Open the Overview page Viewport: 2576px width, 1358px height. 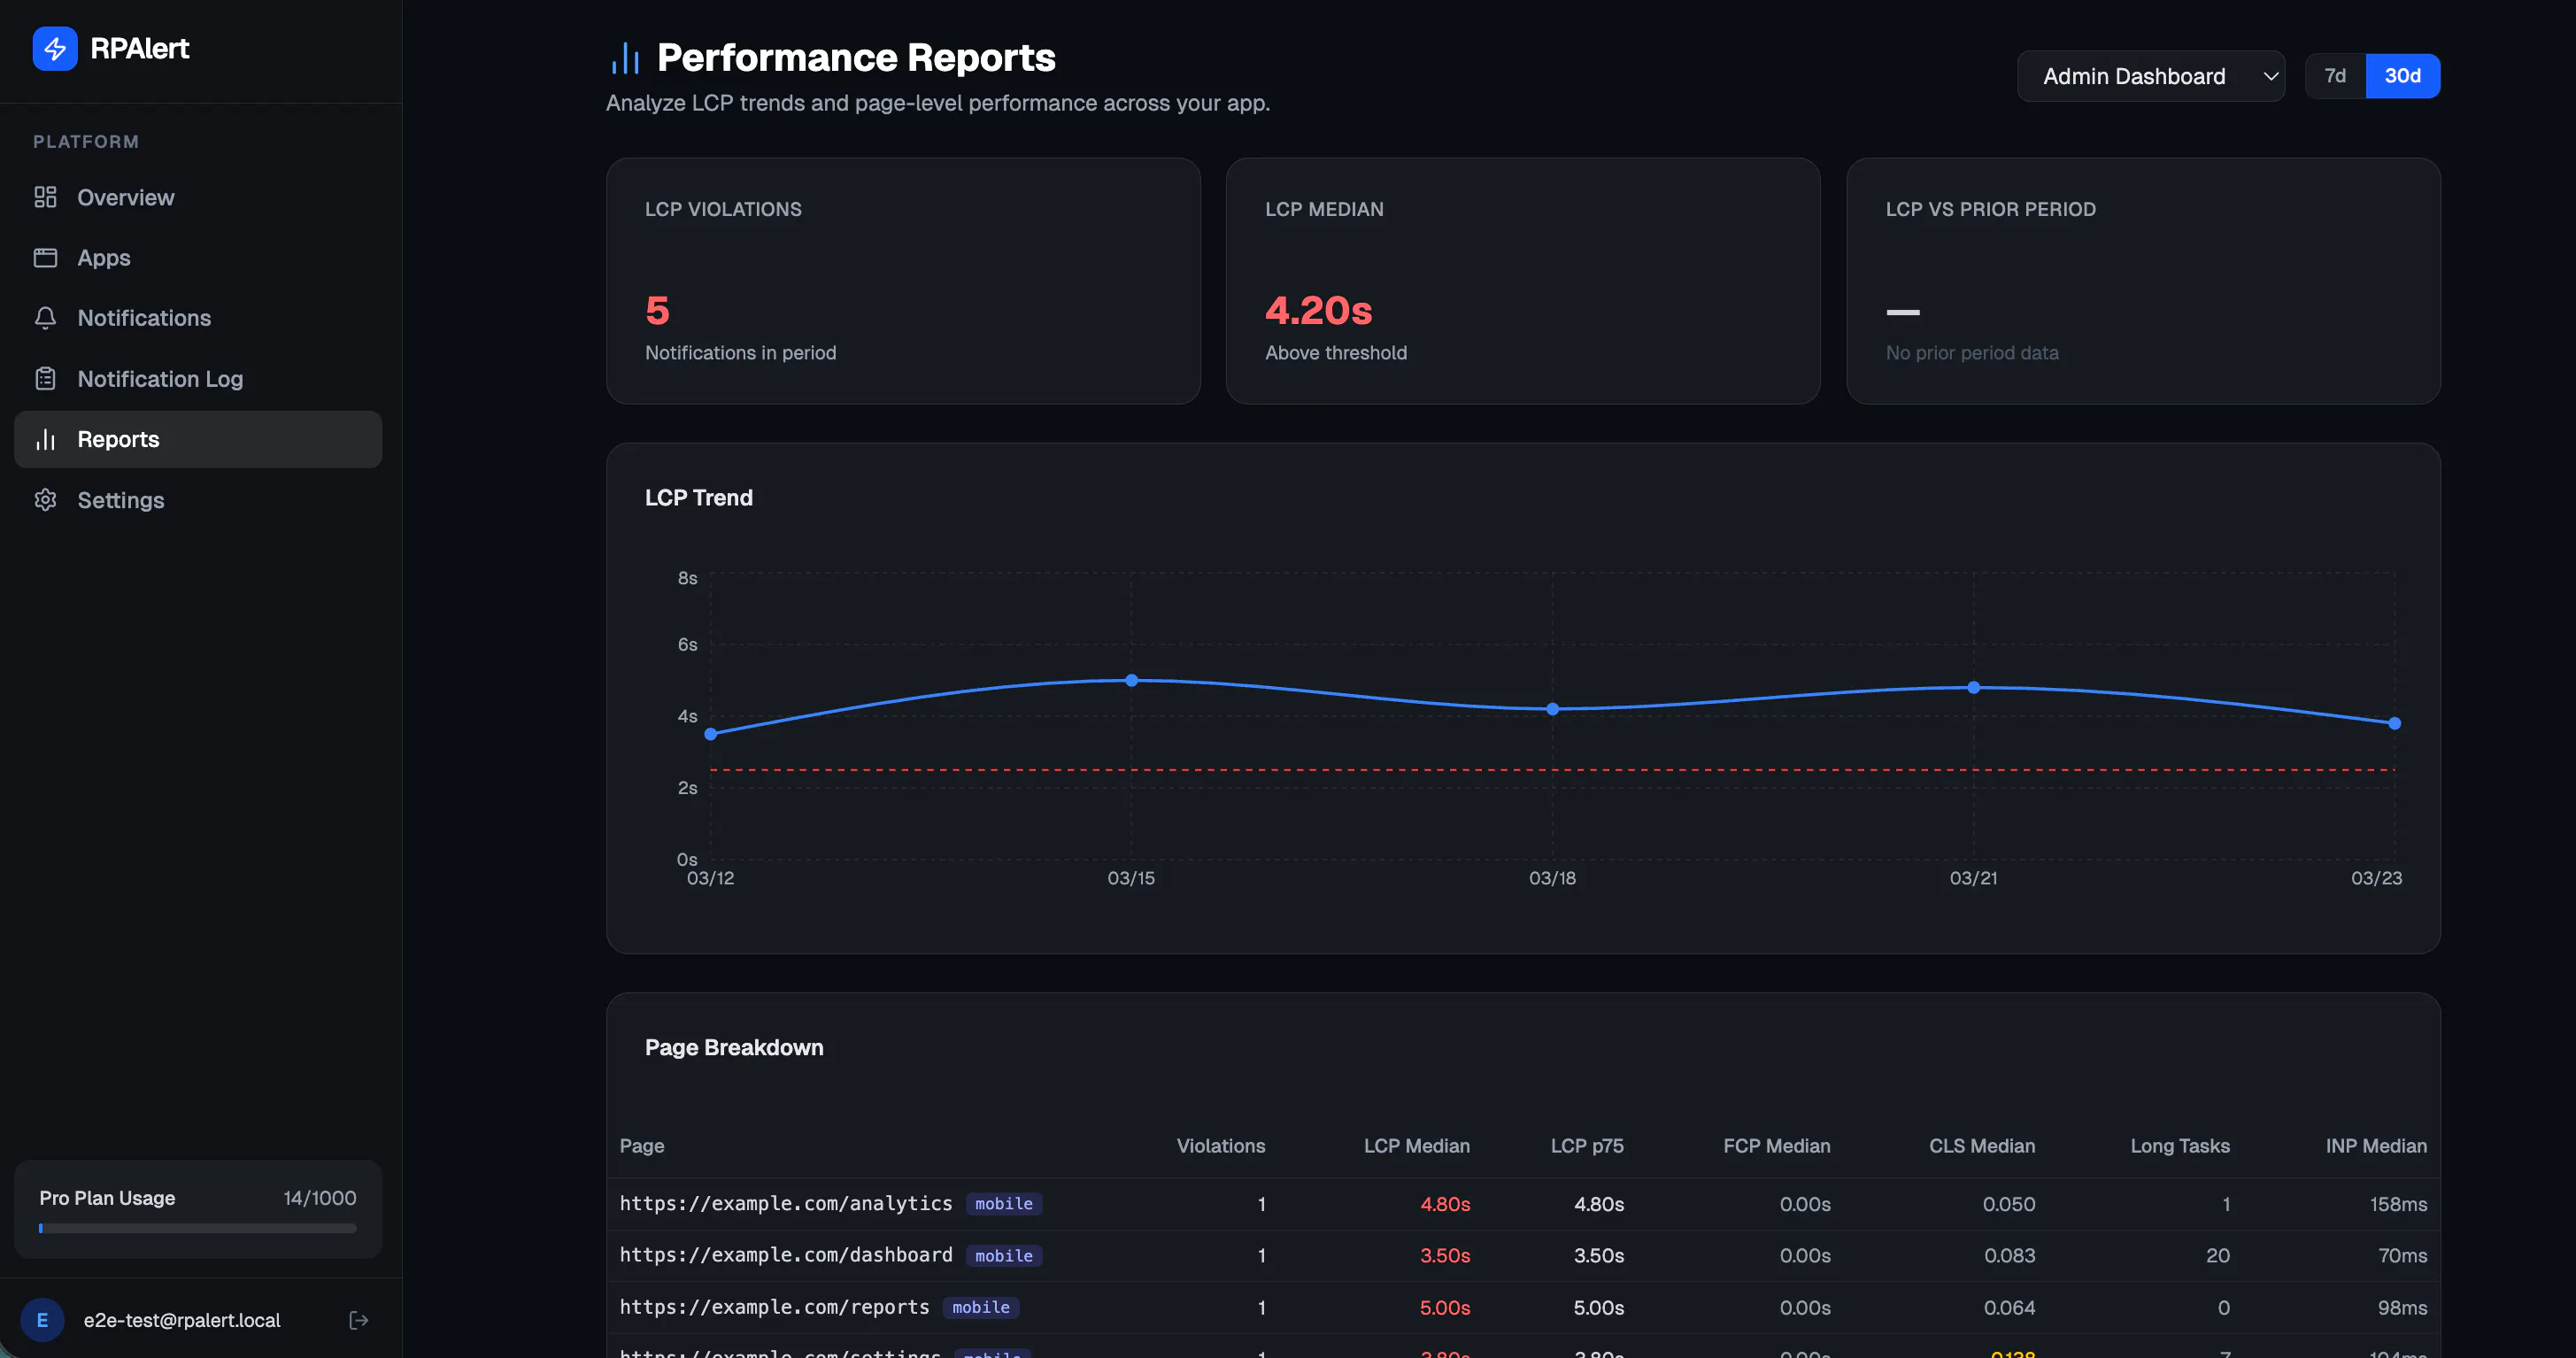coord(198,197)
